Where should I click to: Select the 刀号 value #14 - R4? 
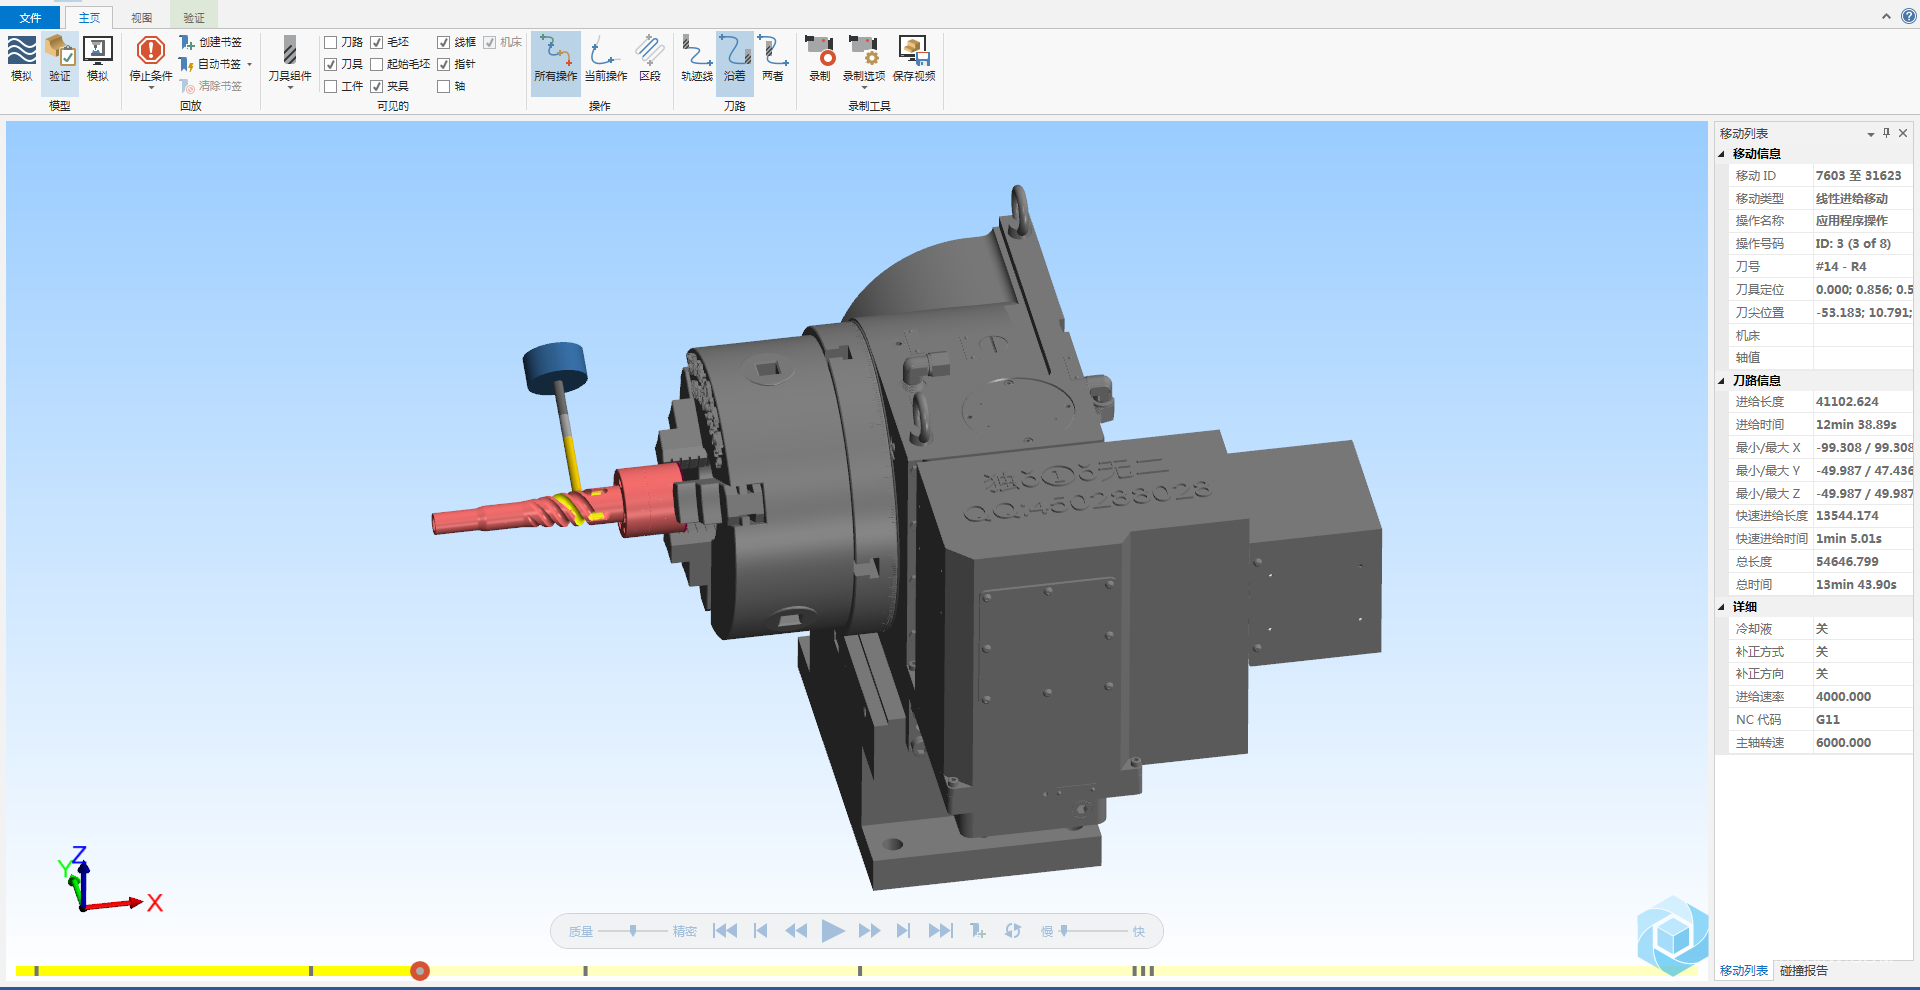pyautogui.click(x=1841, y=267)
